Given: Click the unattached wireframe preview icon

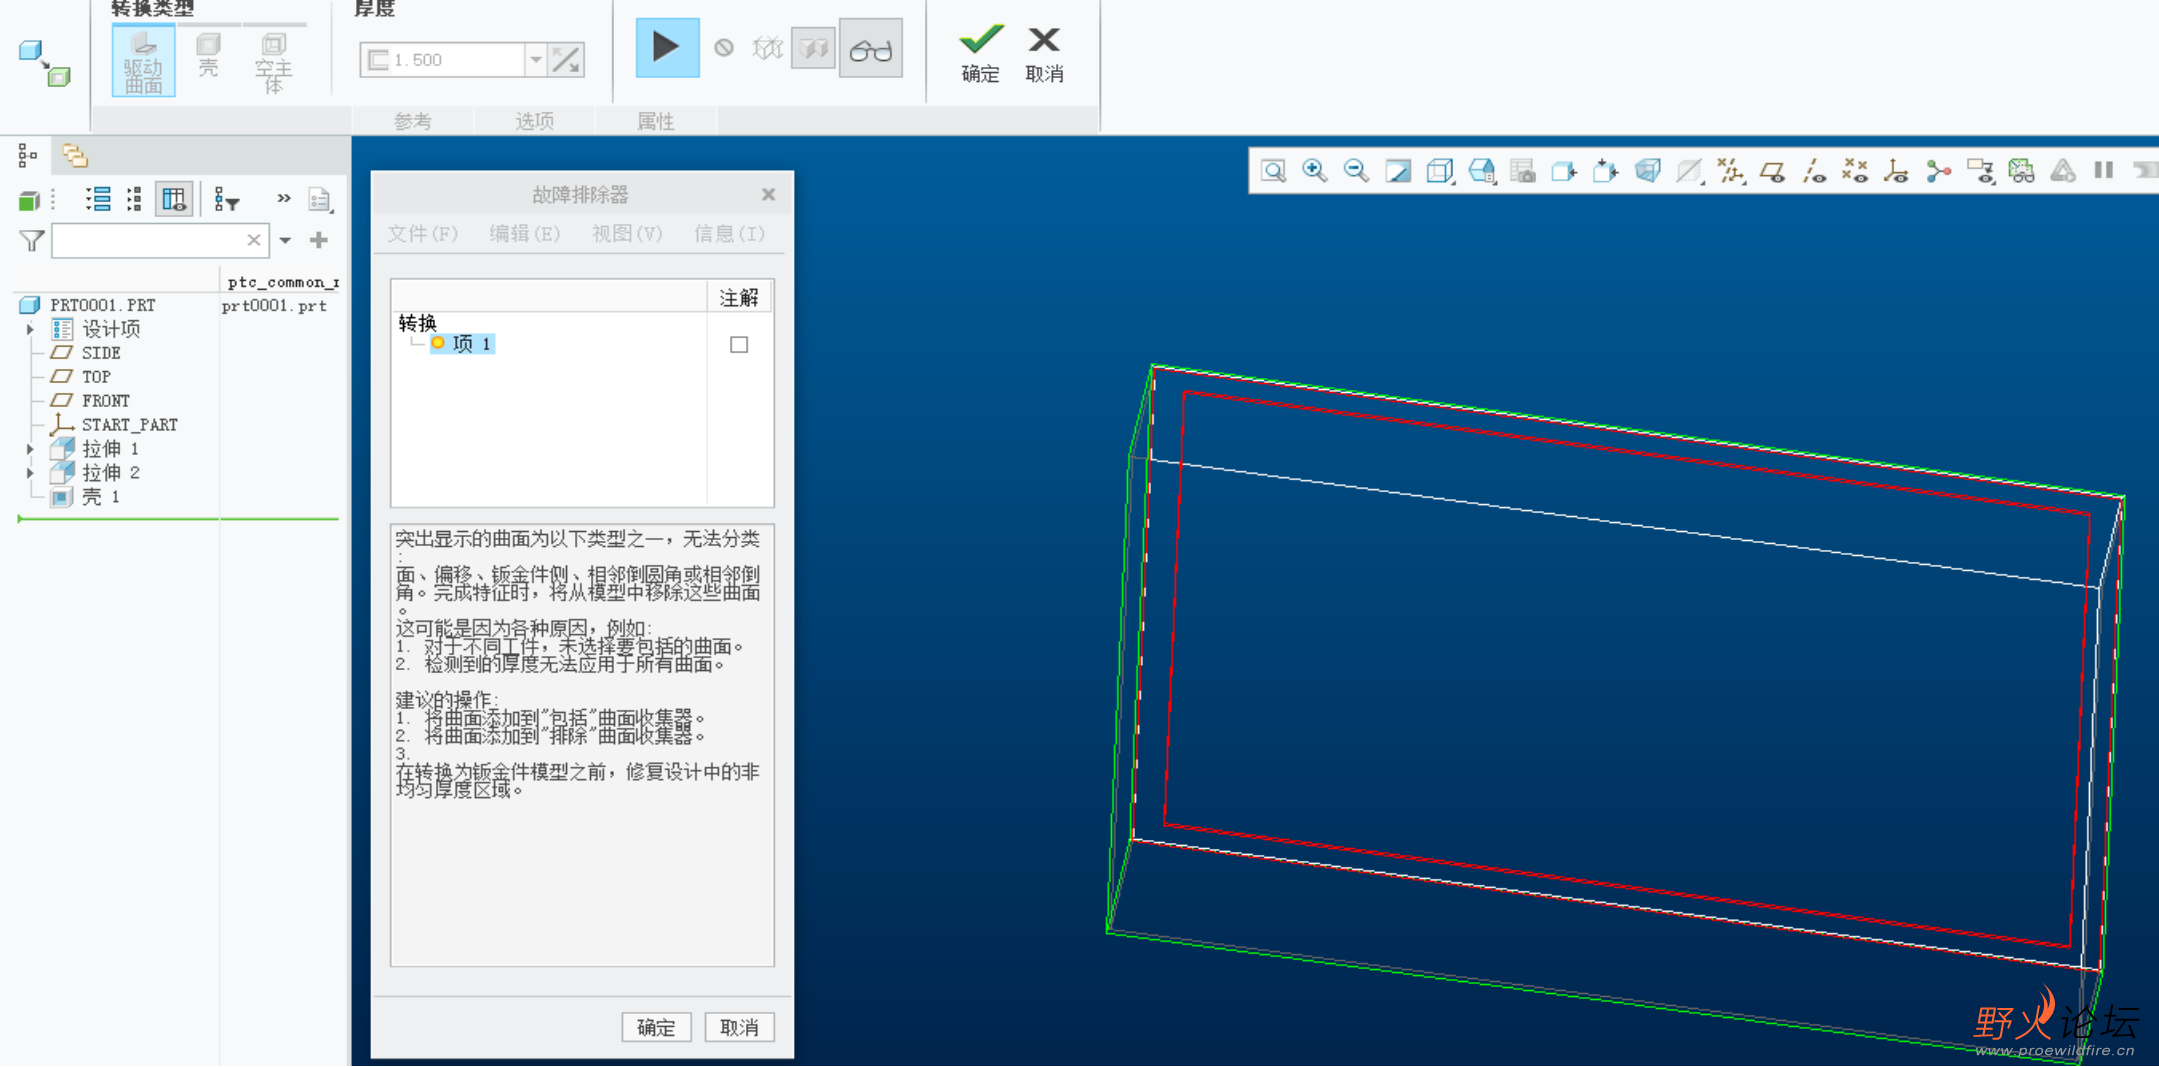Looking at the screenshot, I should [767, 47].
